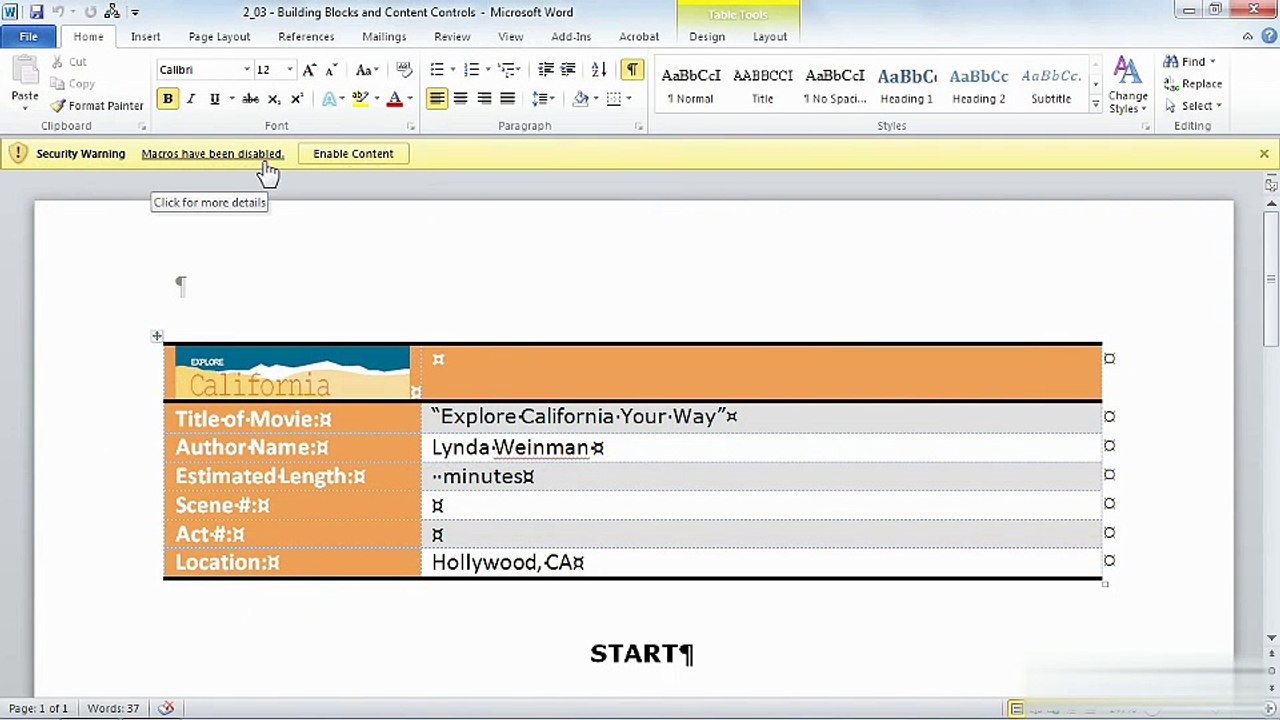Open the Calibri font name dropdown
The width and height of the screenshot is (1280, 720).
click(x=247, y=70)
